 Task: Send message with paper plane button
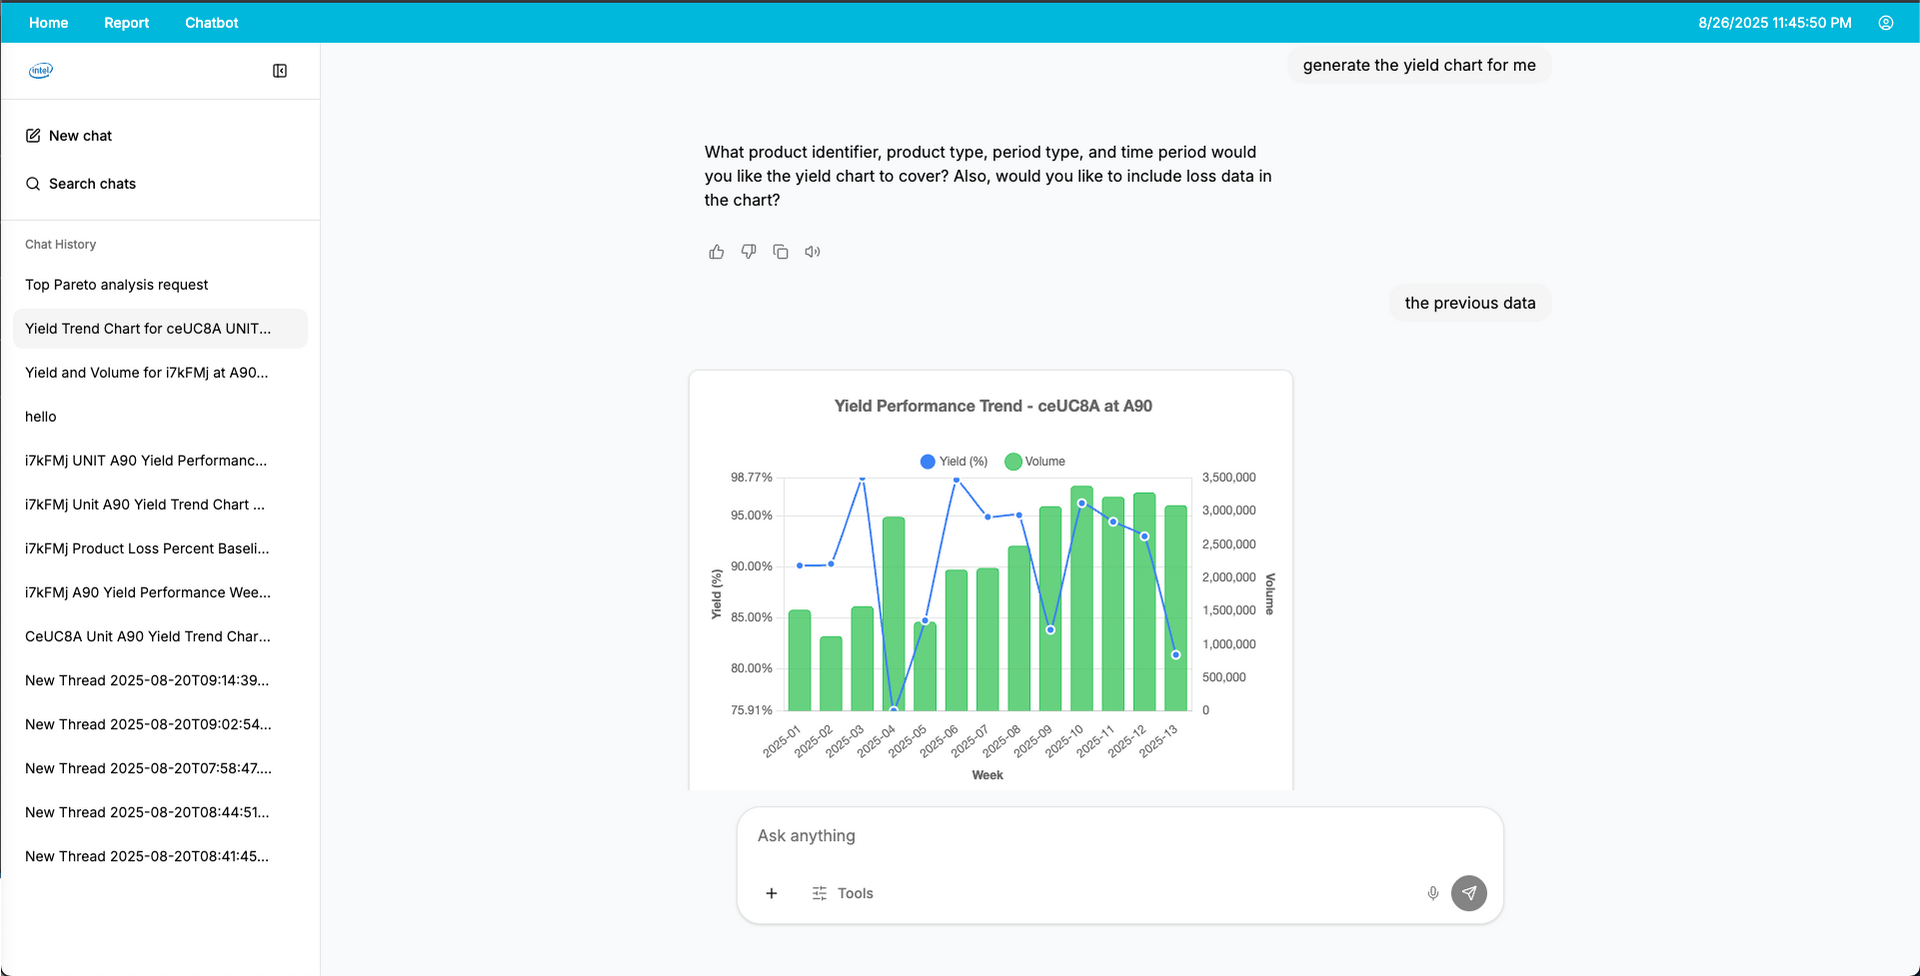point(1469,893)
